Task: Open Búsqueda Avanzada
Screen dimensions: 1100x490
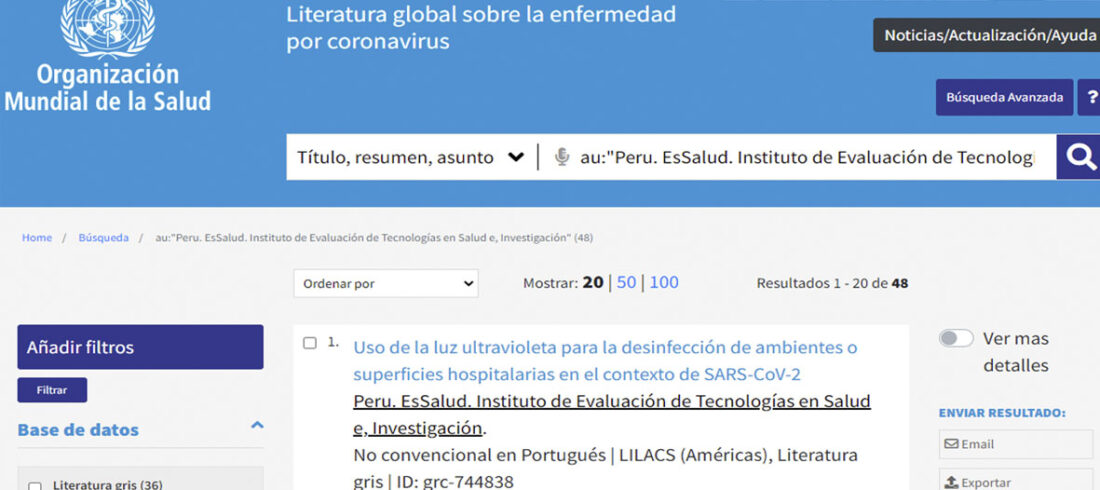Action: tap(1004, 98)
